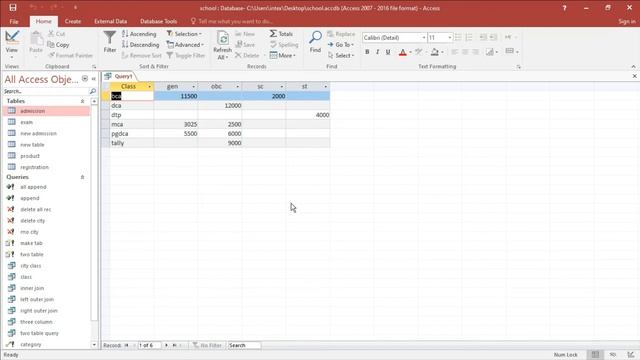
Task: Click Sign in link
Action: (x=627, y=21)
